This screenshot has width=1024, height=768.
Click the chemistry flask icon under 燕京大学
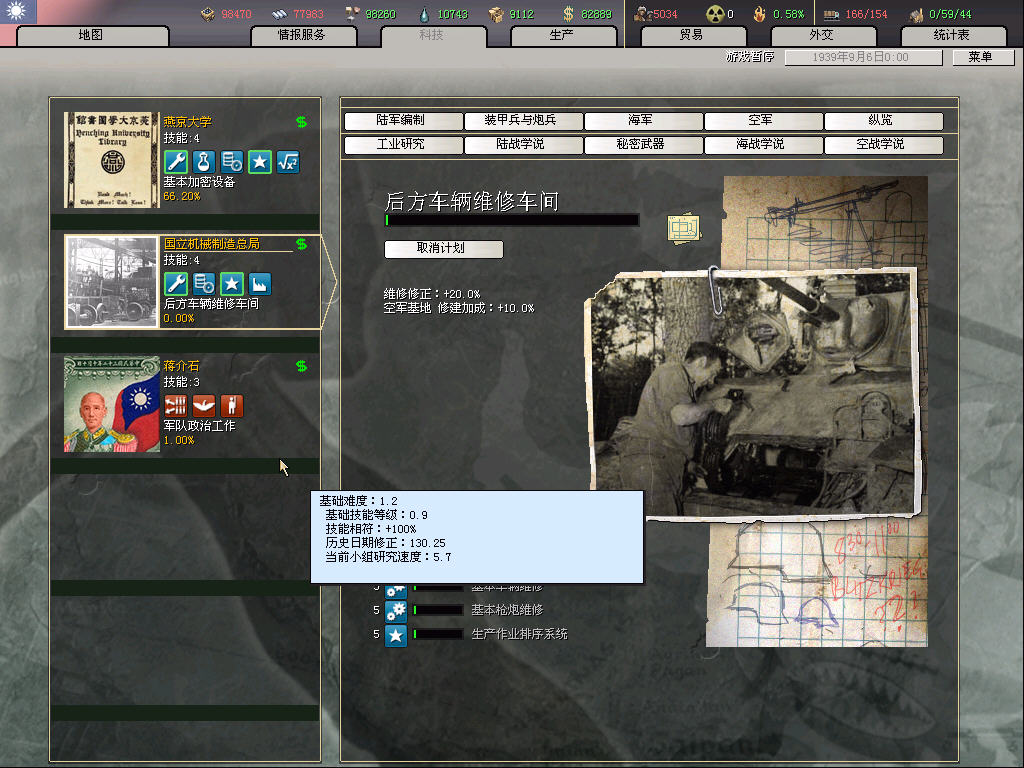click(x=203, y=162)
